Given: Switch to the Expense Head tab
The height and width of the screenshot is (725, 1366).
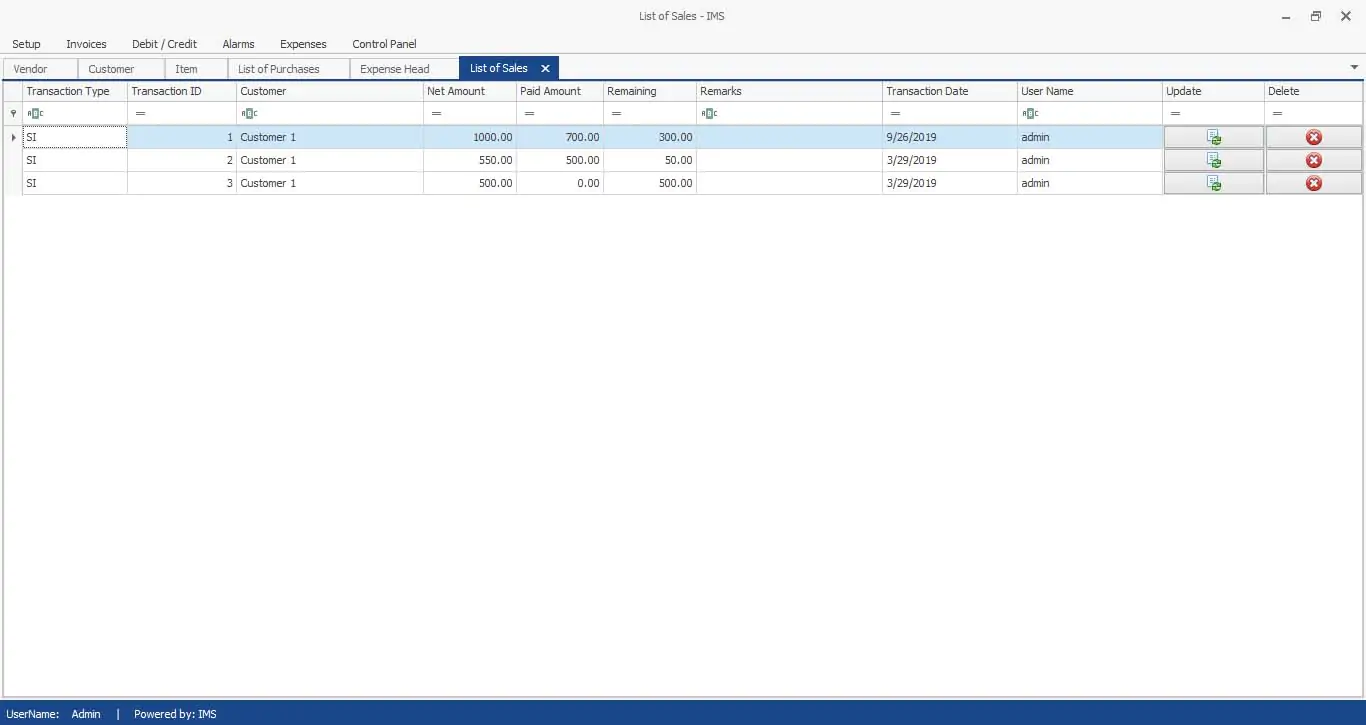Looking at the screenshot, I should pos(395,69).
